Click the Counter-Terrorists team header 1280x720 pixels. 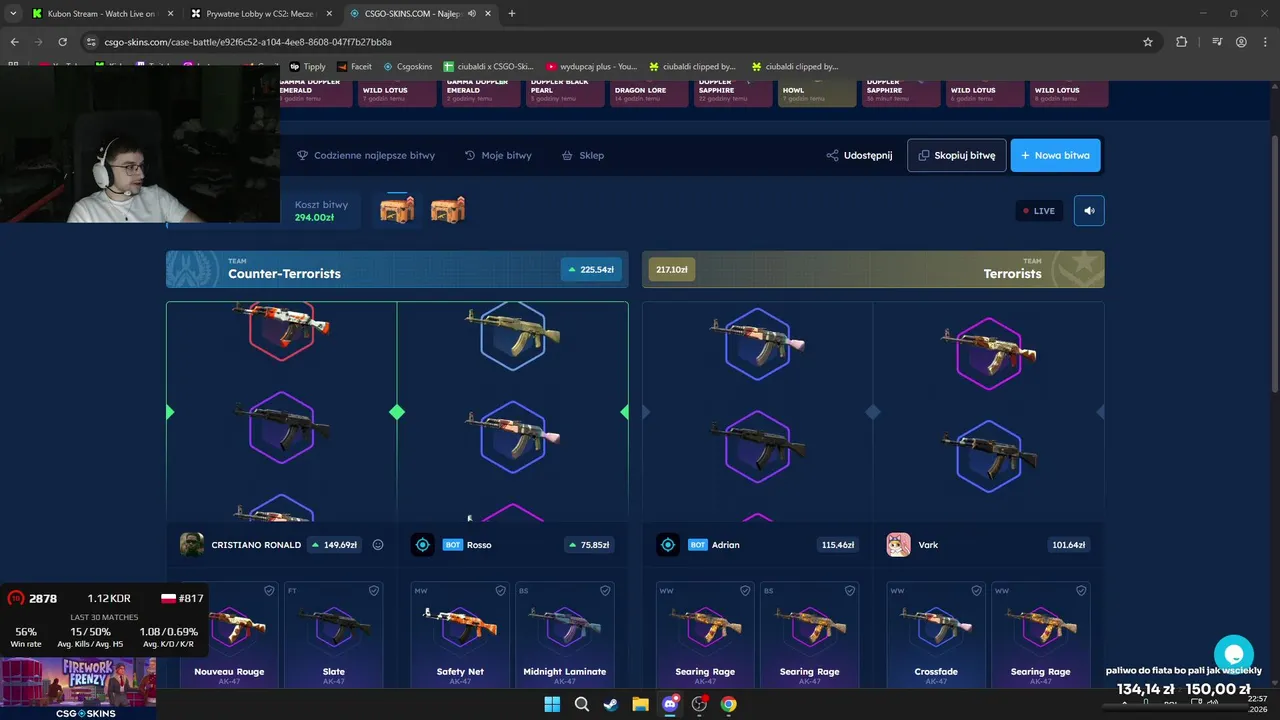click(397, 269)
